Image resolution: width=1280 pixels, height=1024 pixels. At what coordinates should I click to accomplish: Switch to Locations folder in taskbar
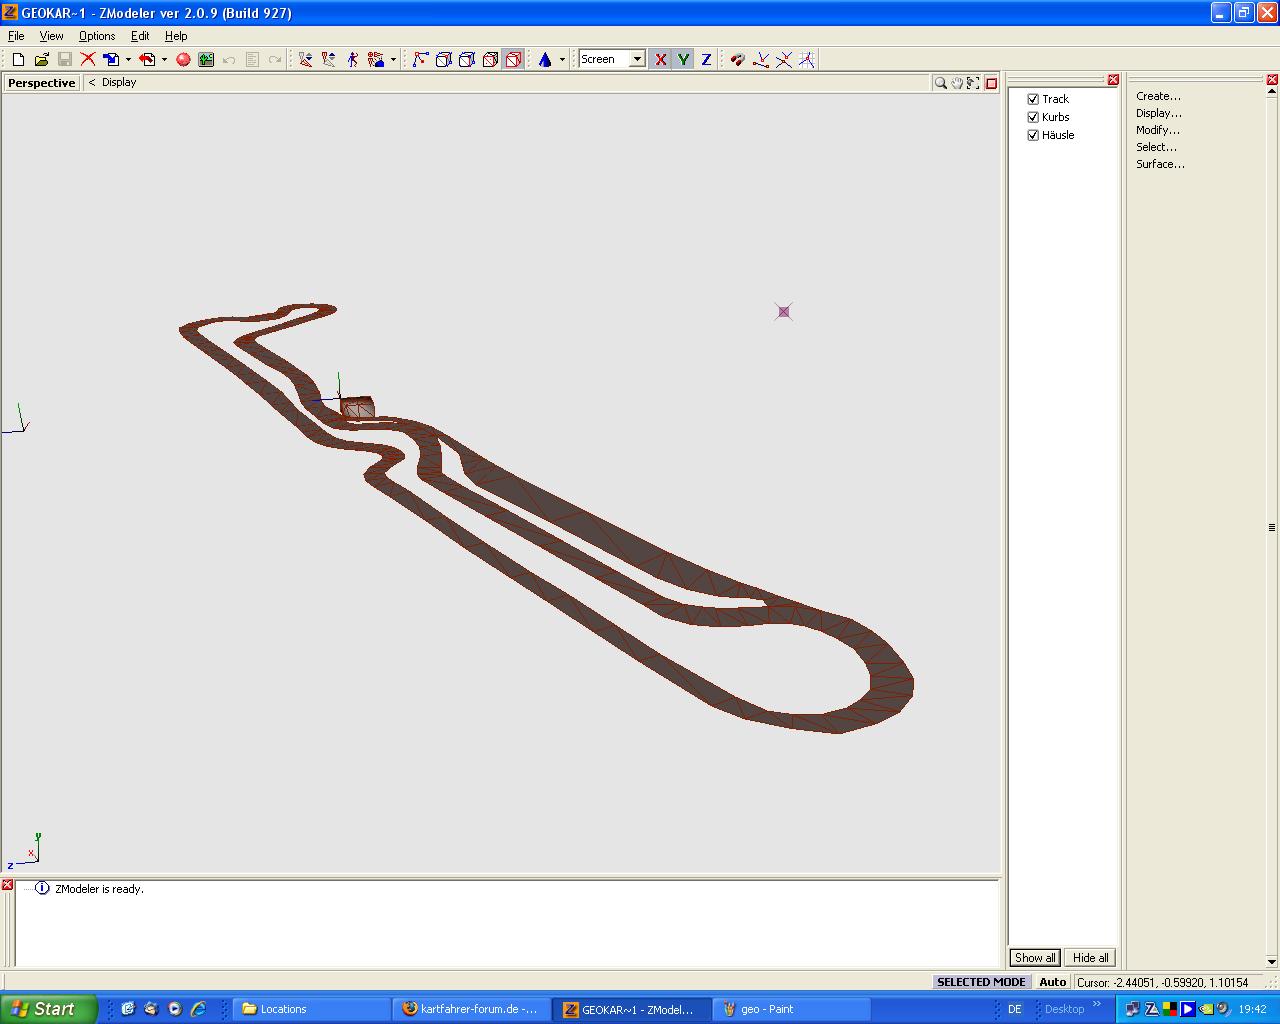(311, 1009)
